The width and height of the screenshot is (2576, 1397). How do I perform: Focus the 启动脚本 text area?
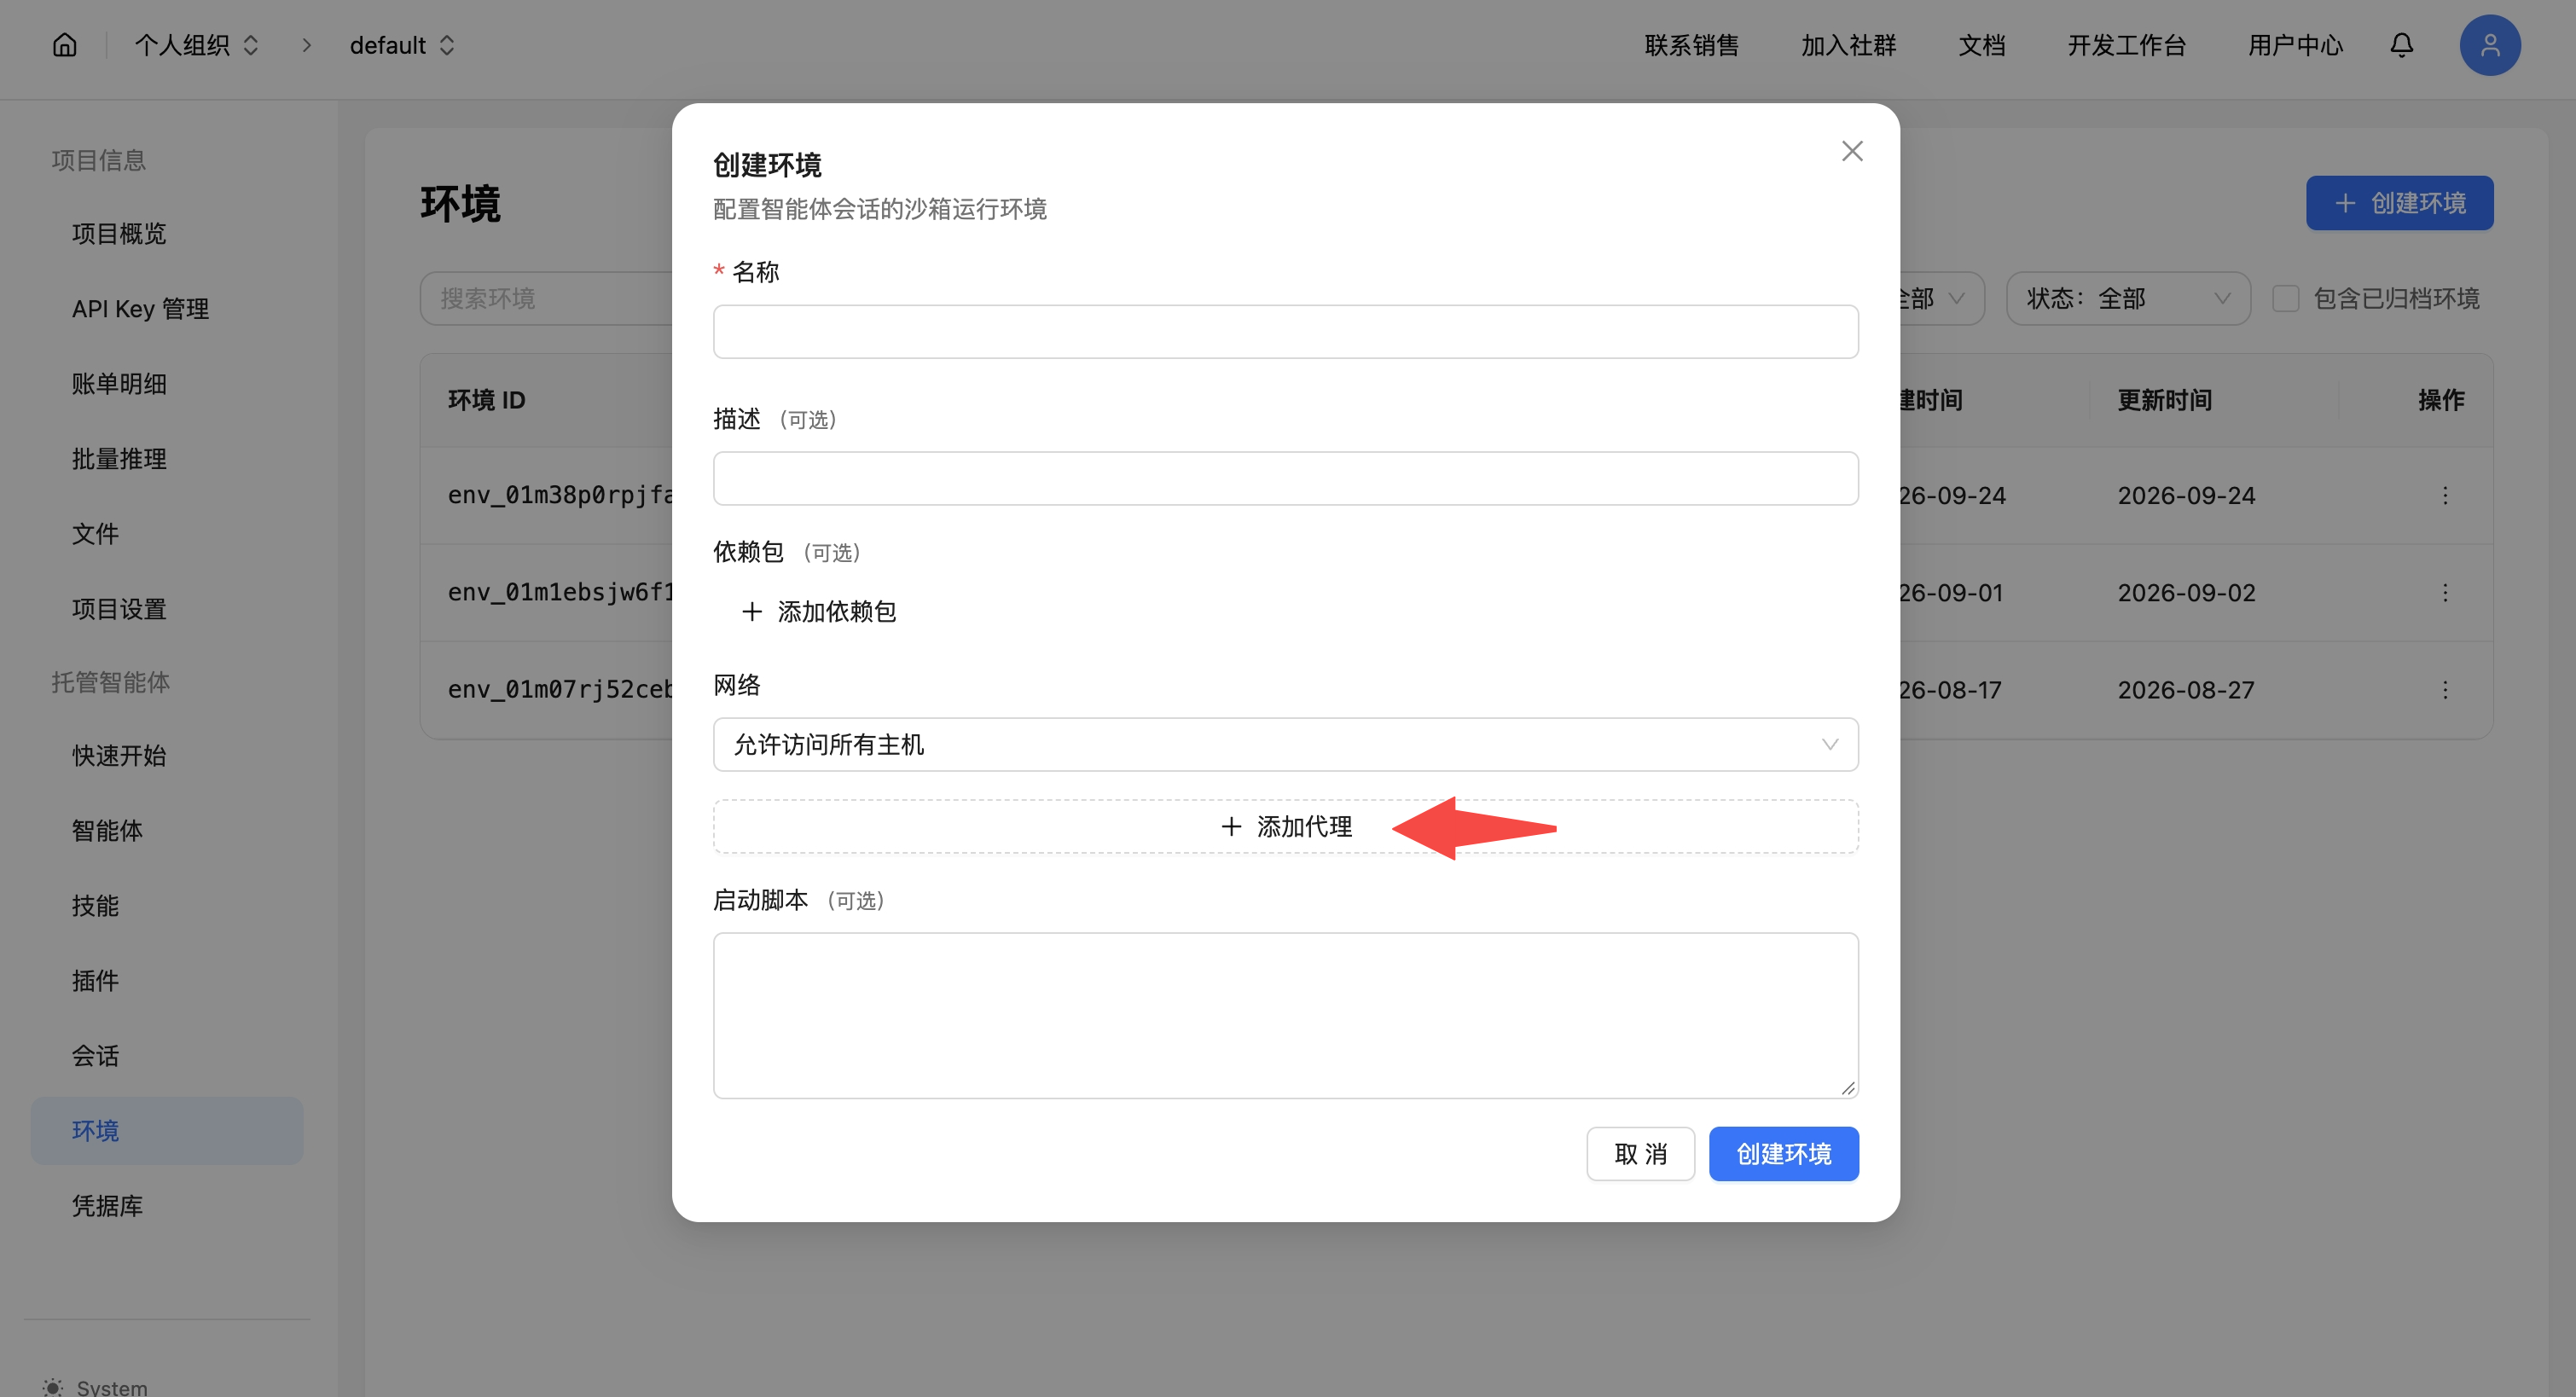(1285, 1016)
